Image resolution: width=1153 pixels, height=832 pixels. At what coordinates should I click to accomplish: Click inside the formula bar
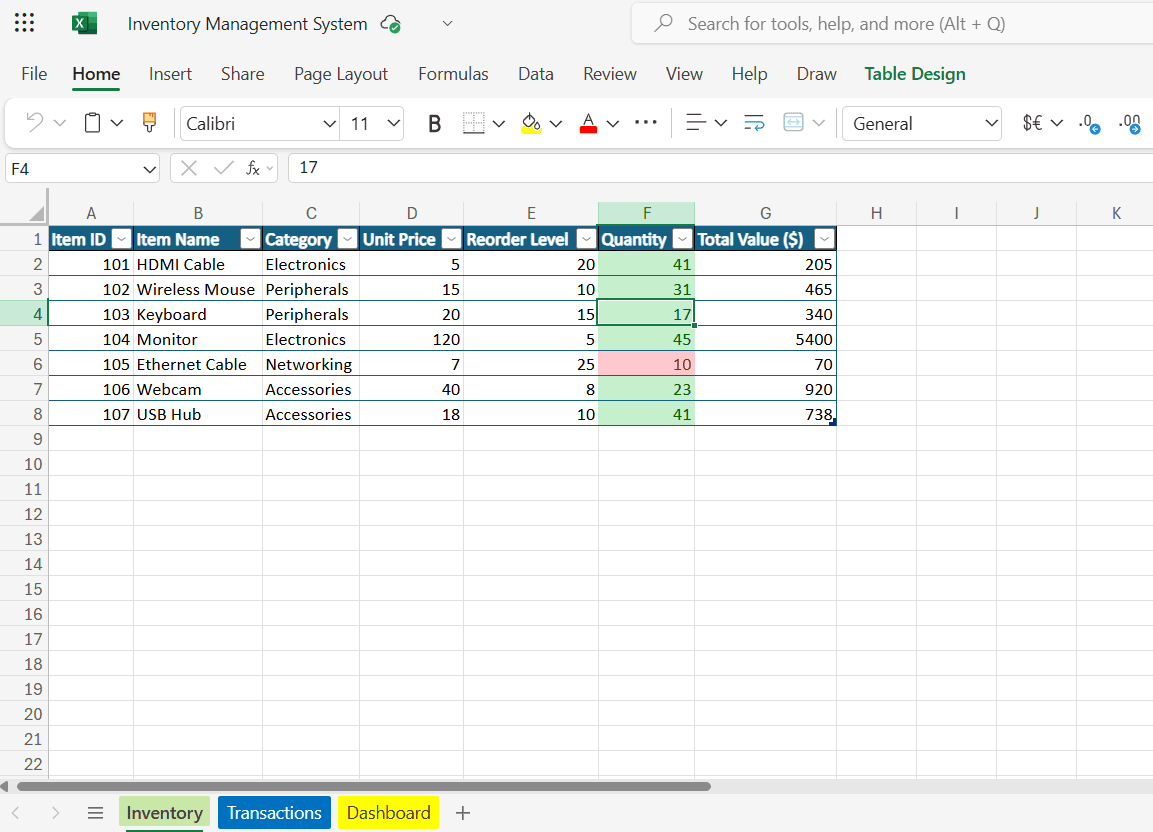pyautogui.click(x=500, y=167)
